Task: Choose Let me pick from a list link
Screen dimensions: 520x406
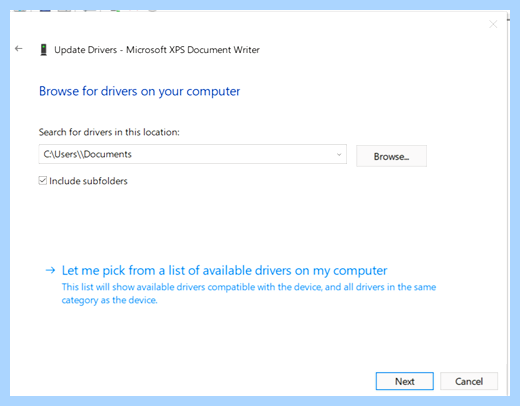Action: 224,270
